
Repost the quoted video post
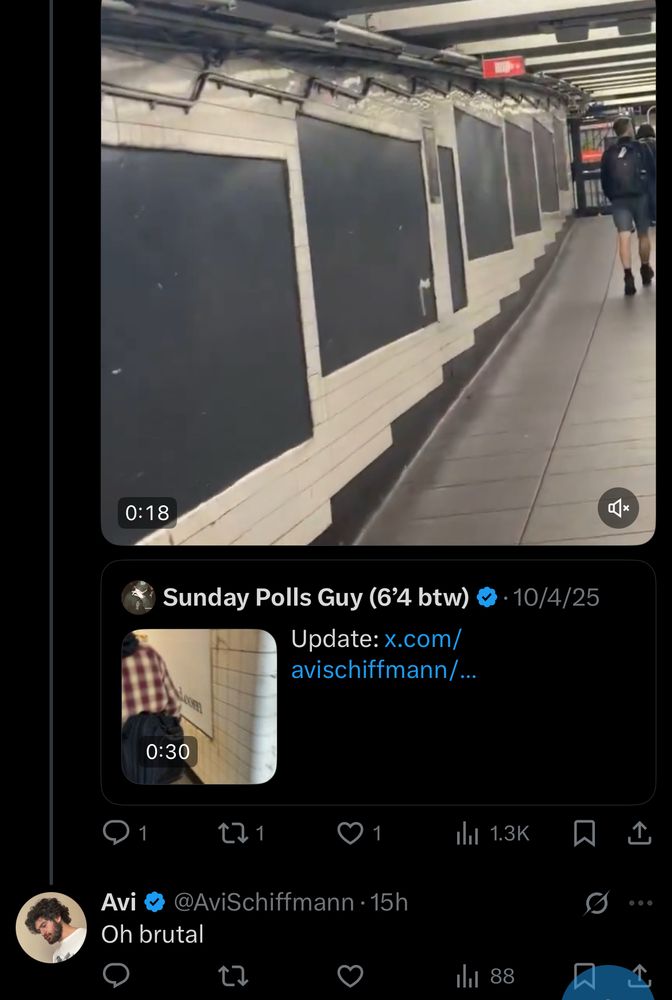[x=233, y=832]
